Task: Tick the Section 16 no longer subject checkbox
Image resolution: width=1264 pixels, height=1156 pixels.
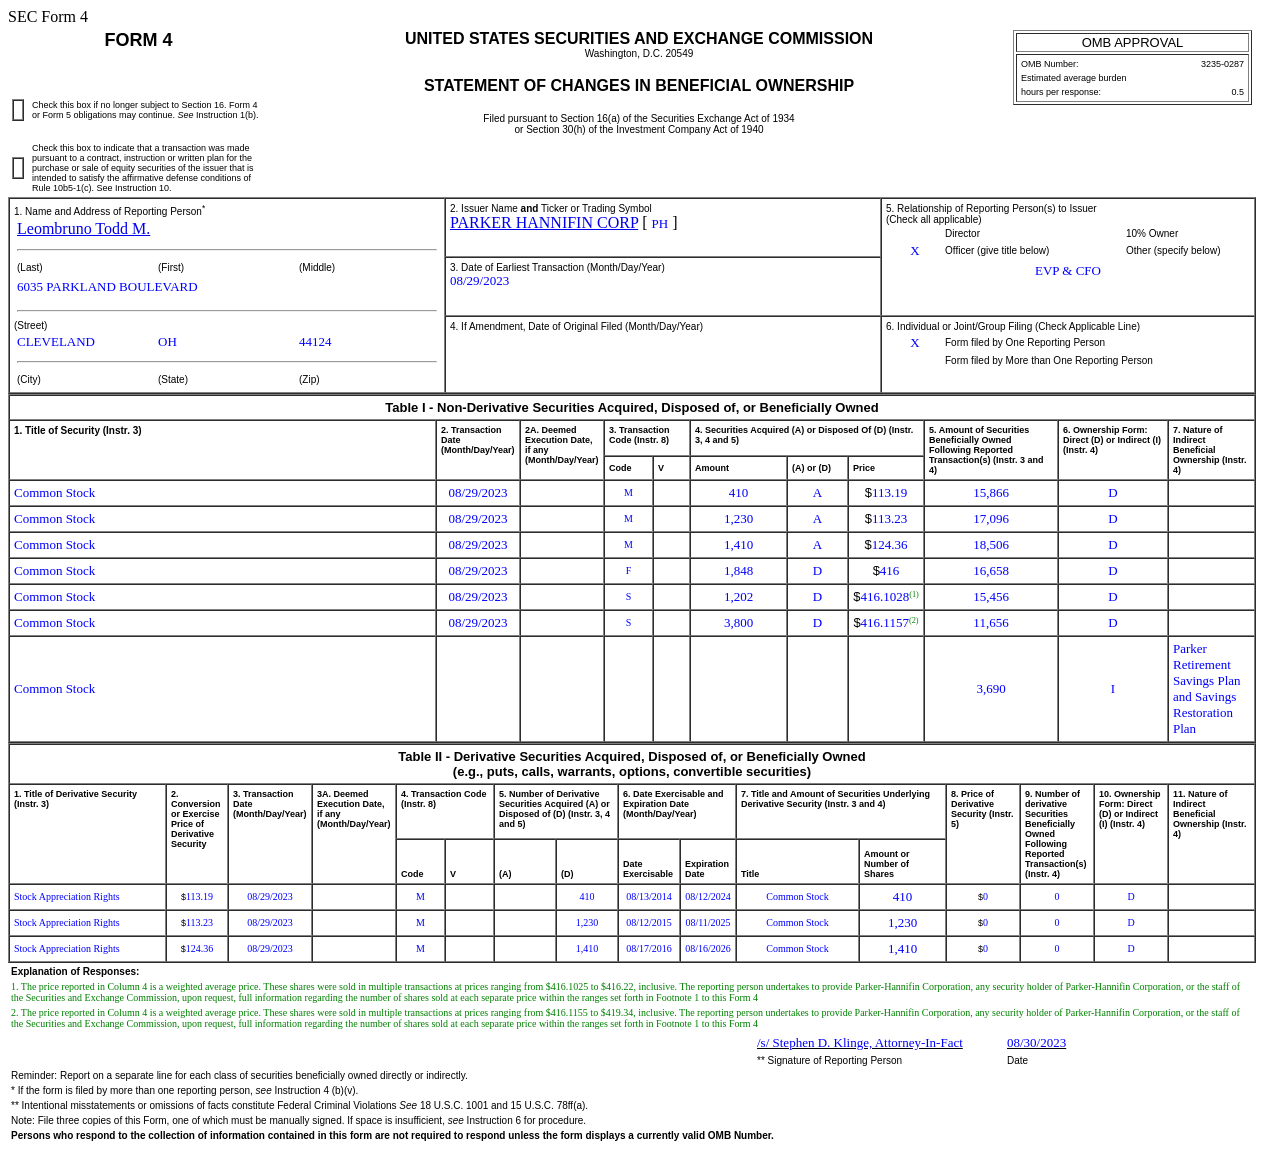Action: [18, 110]
